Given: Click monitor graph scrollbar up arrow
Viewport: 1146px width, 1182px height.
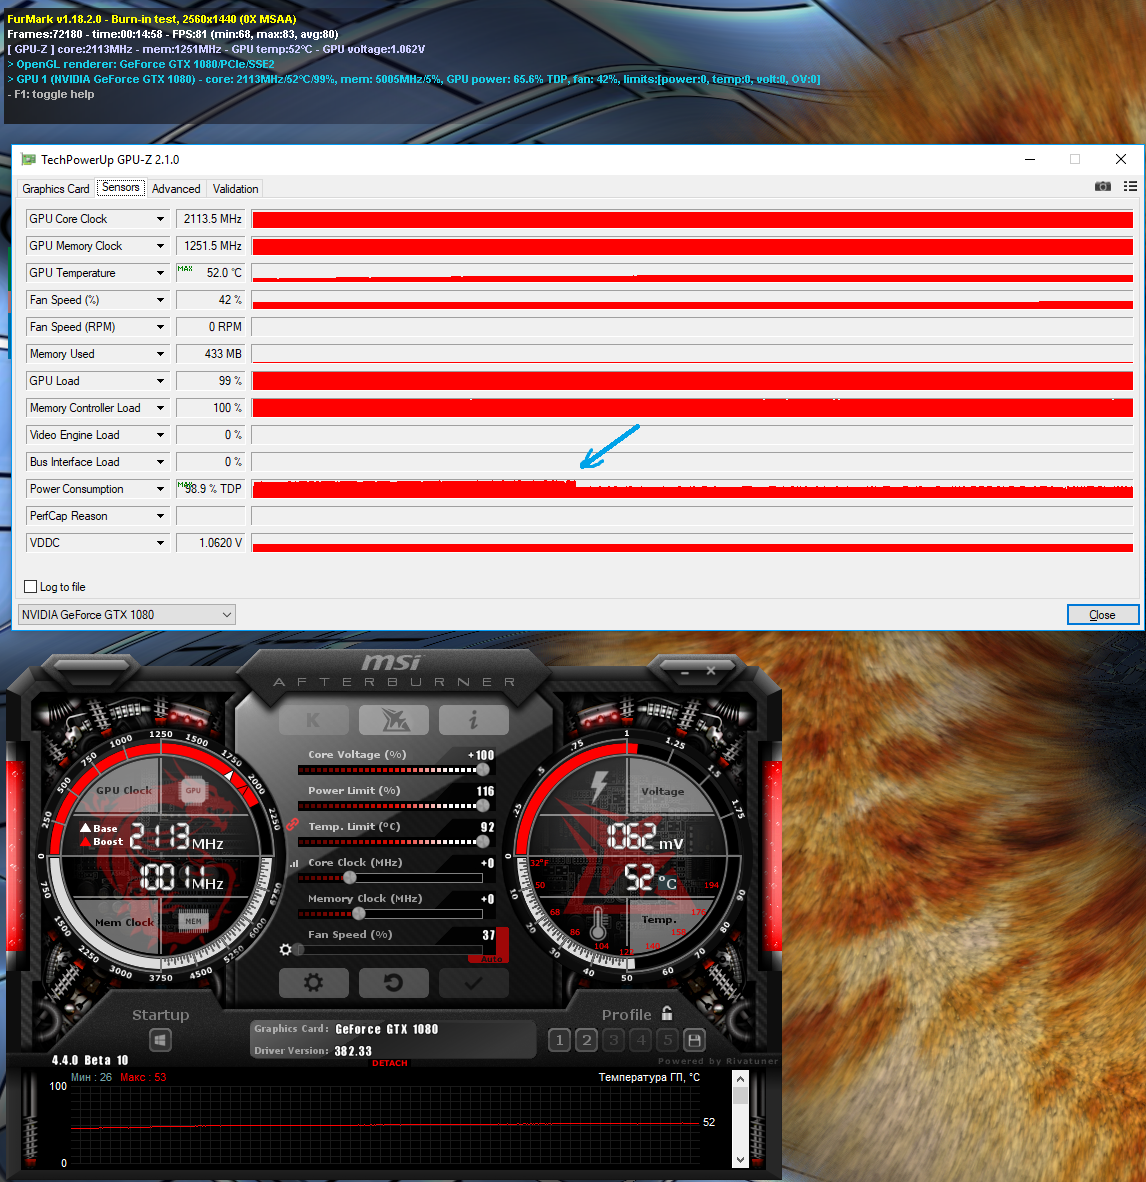Looking at the screenshot, I should tap(740, 1079).
